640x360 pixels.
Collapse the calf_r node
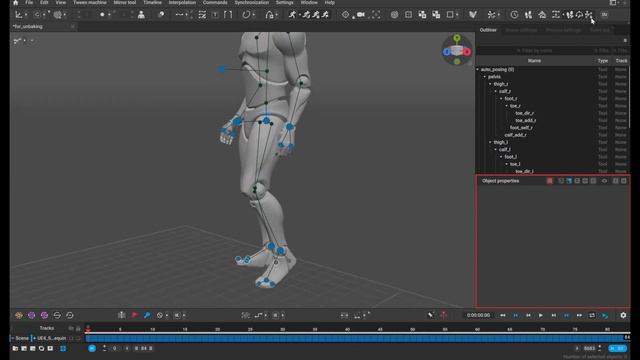[496, 91]
